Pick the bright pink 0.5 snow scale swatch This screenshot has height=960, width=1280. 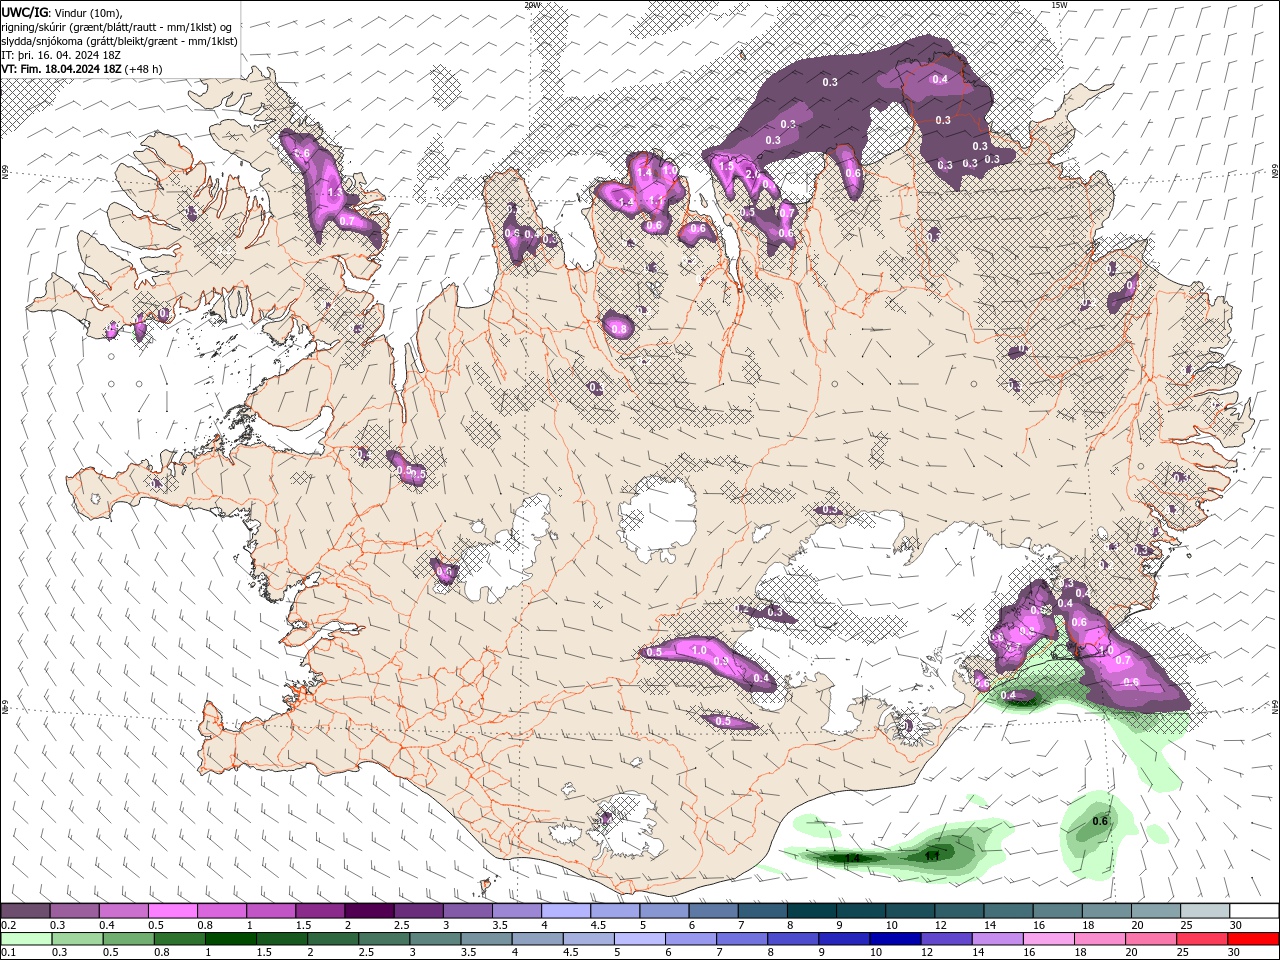click(x=172, y=911)
